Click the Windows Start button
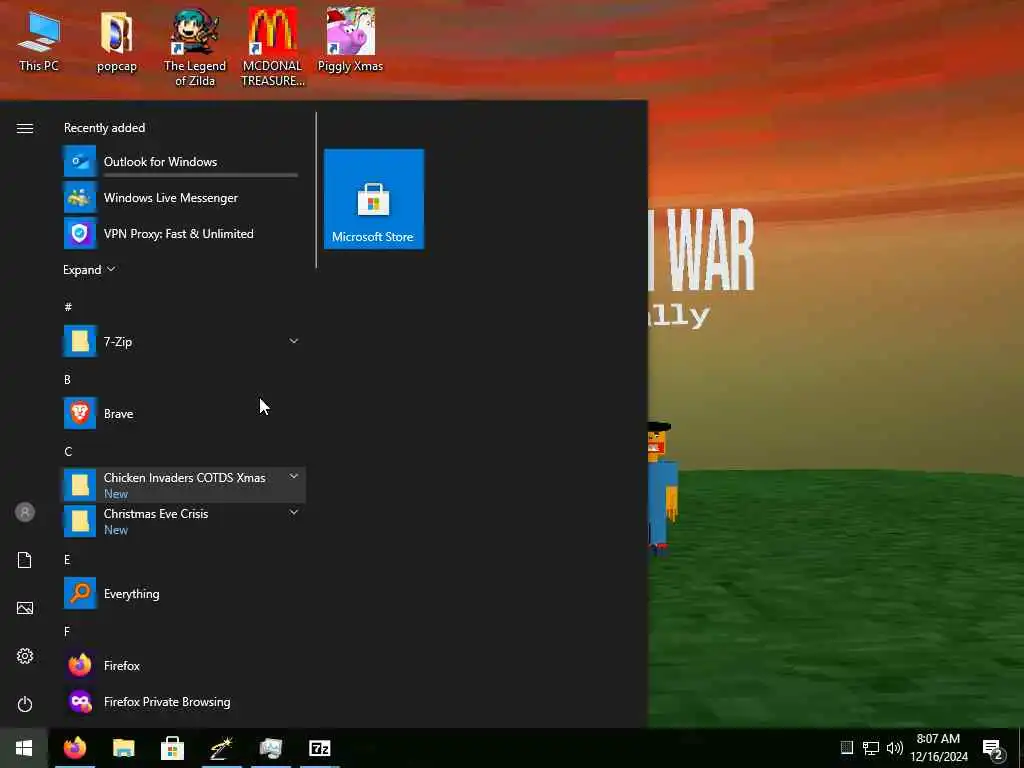This screenshot has width=1024, height=768. point(24,748)
